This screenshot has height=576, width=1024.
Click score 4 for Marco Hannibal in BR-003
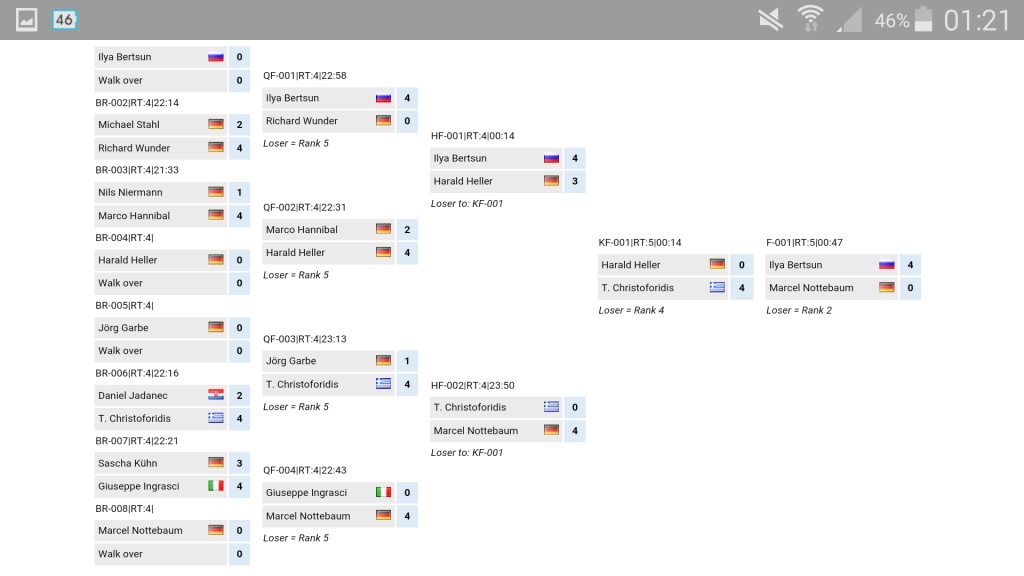(239, 216)
